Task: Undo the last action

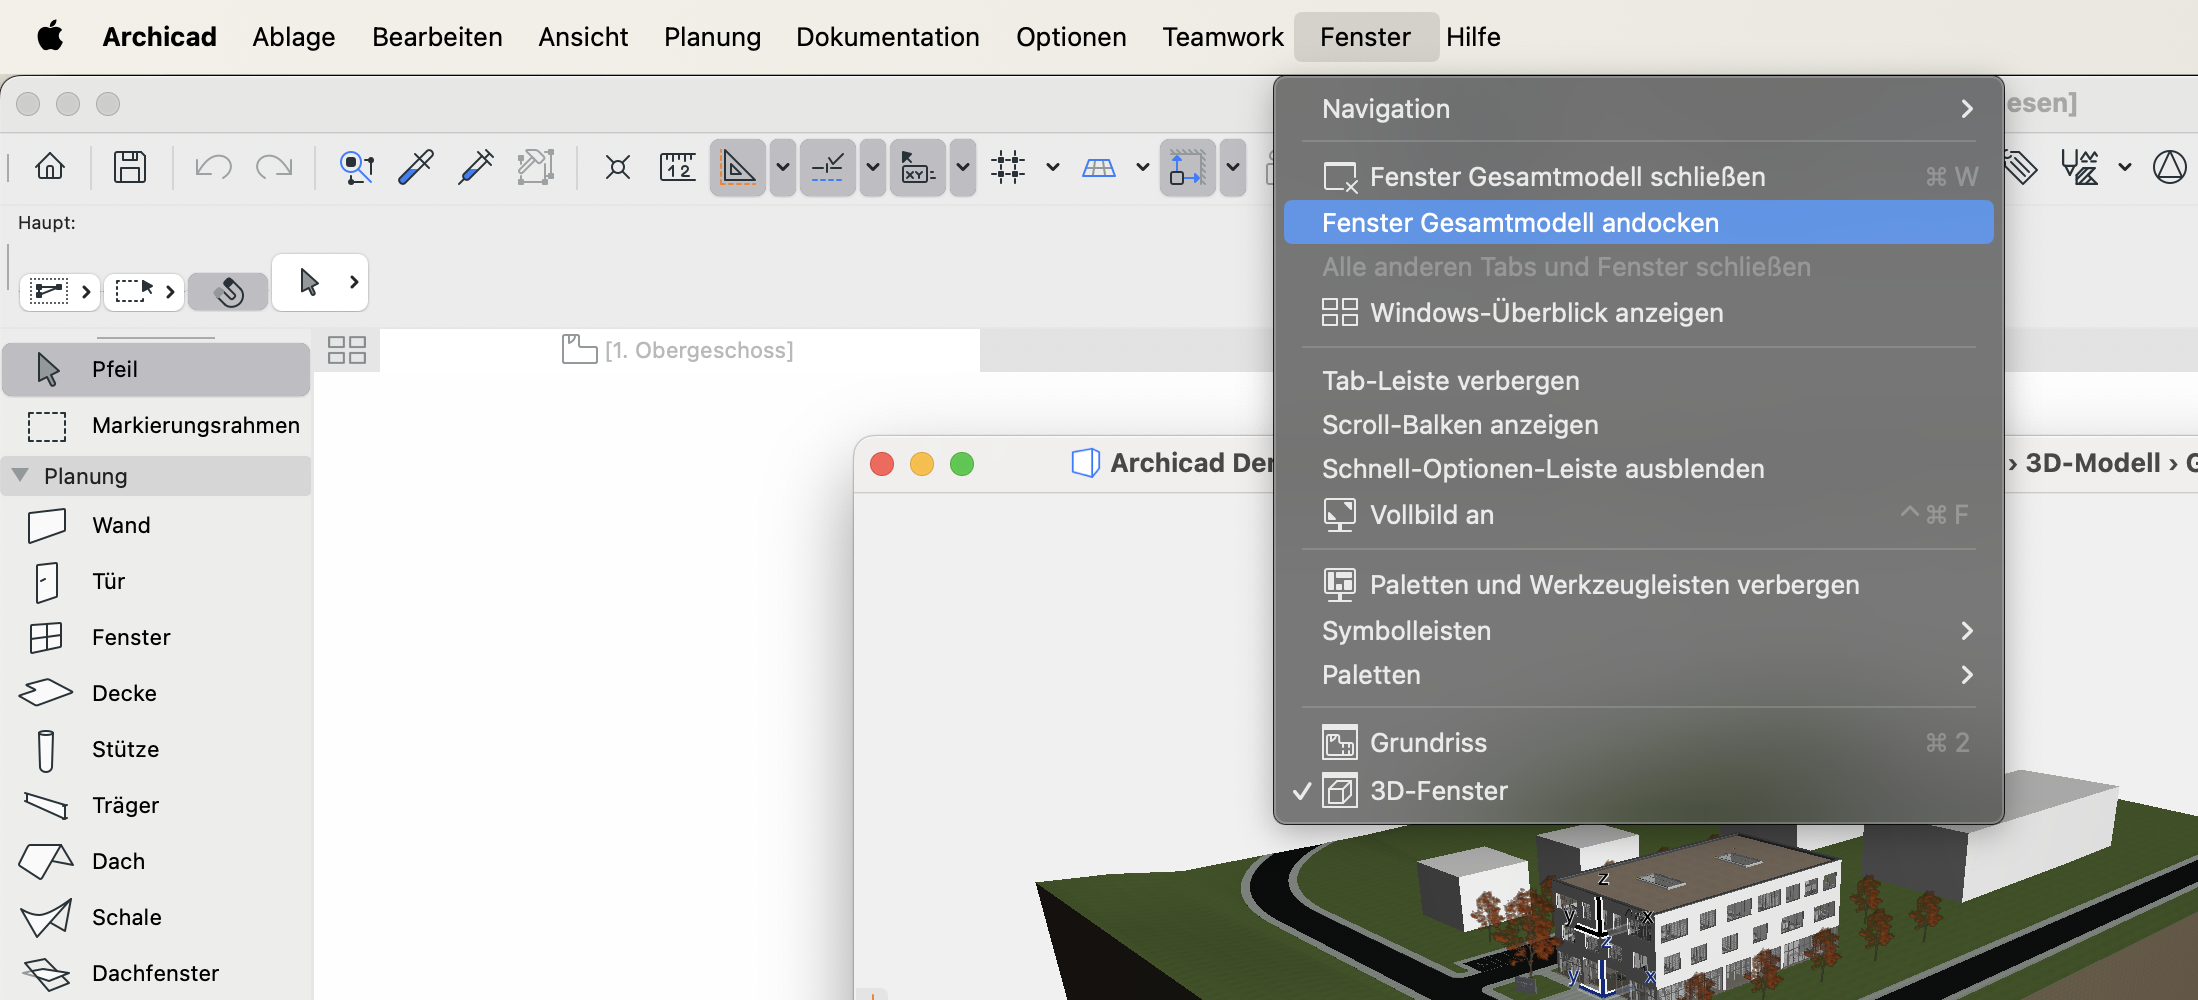Action: [x=213, y=167]
